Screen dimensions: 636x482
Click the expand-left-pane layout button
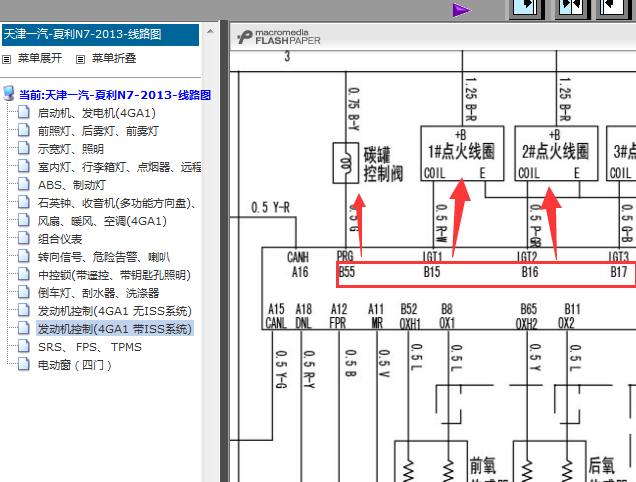tap(525, 7)
